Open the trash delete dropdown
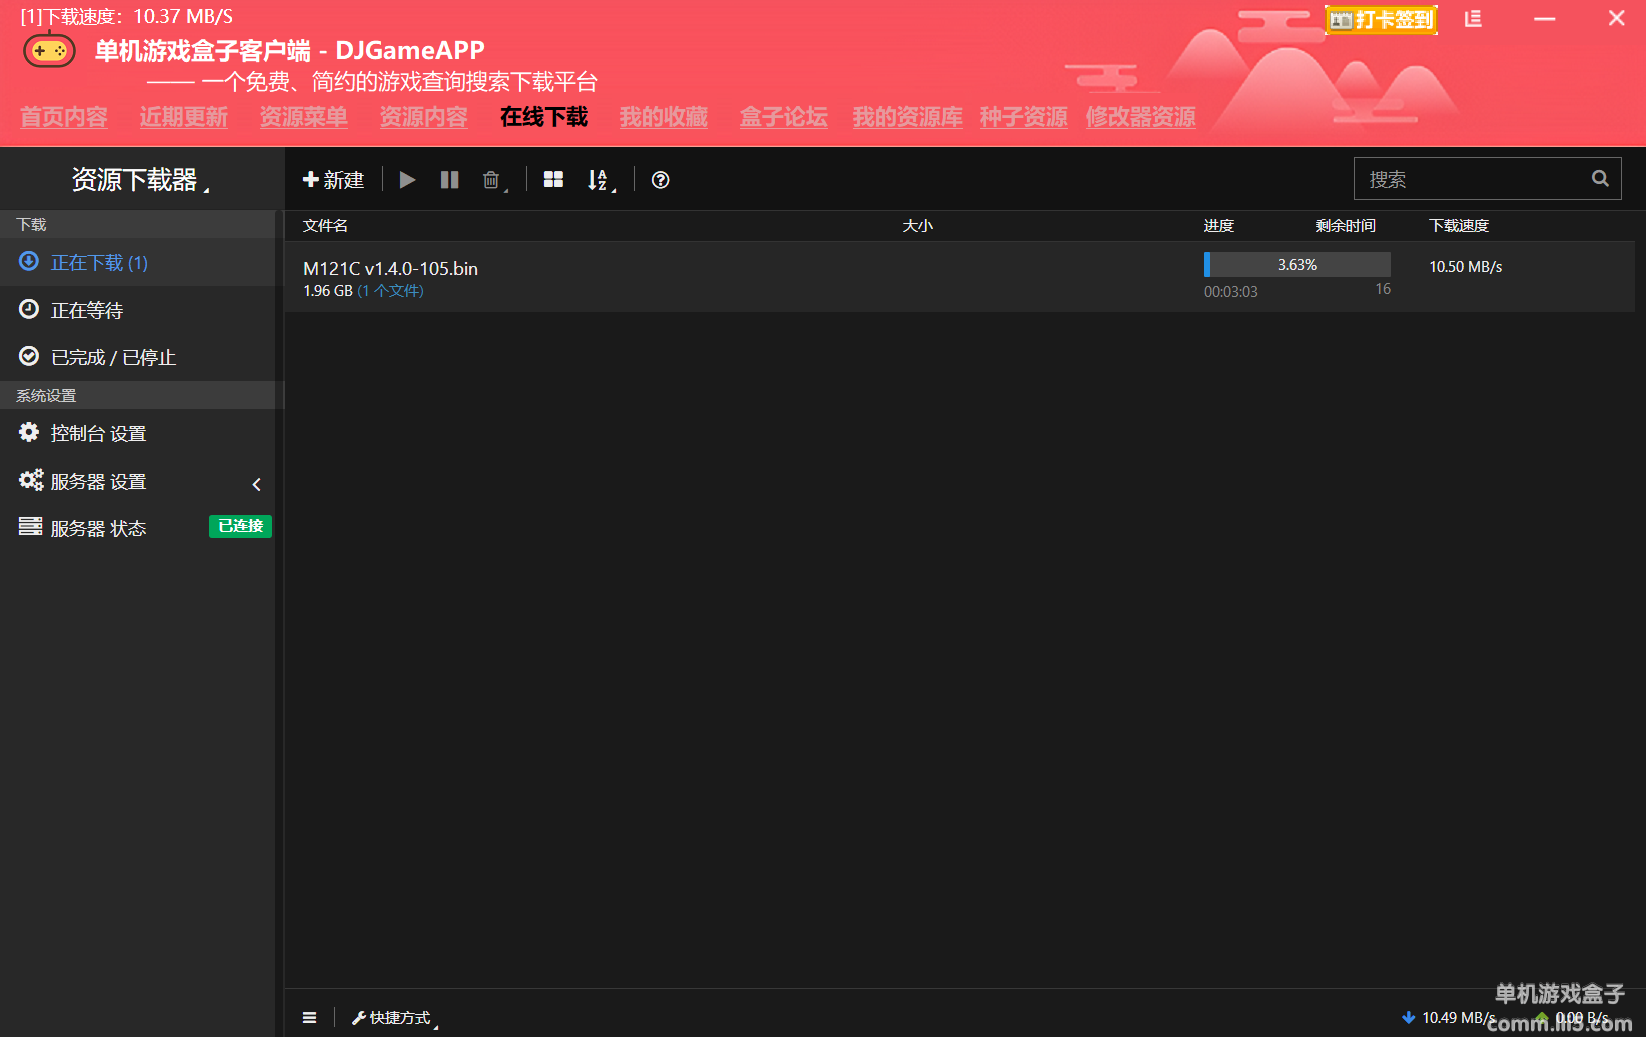The height and width of the screenshot is (1037, 1646). (x=493, y=180)
